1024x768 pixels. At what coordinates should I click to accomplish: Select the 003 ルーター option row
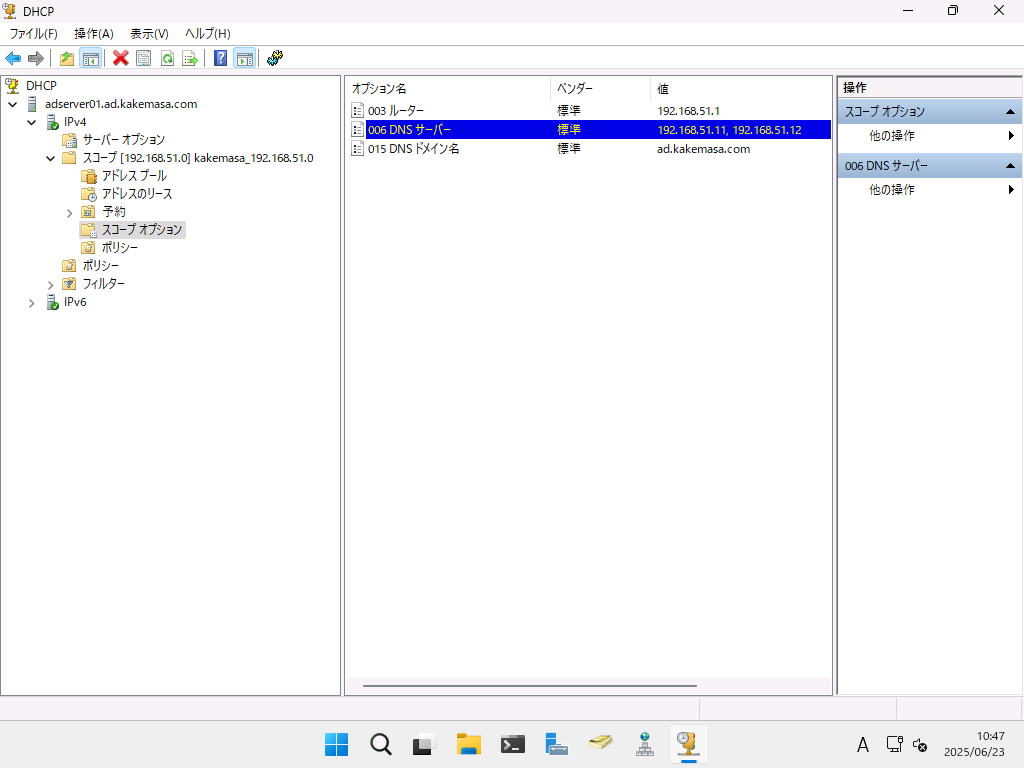590,111
